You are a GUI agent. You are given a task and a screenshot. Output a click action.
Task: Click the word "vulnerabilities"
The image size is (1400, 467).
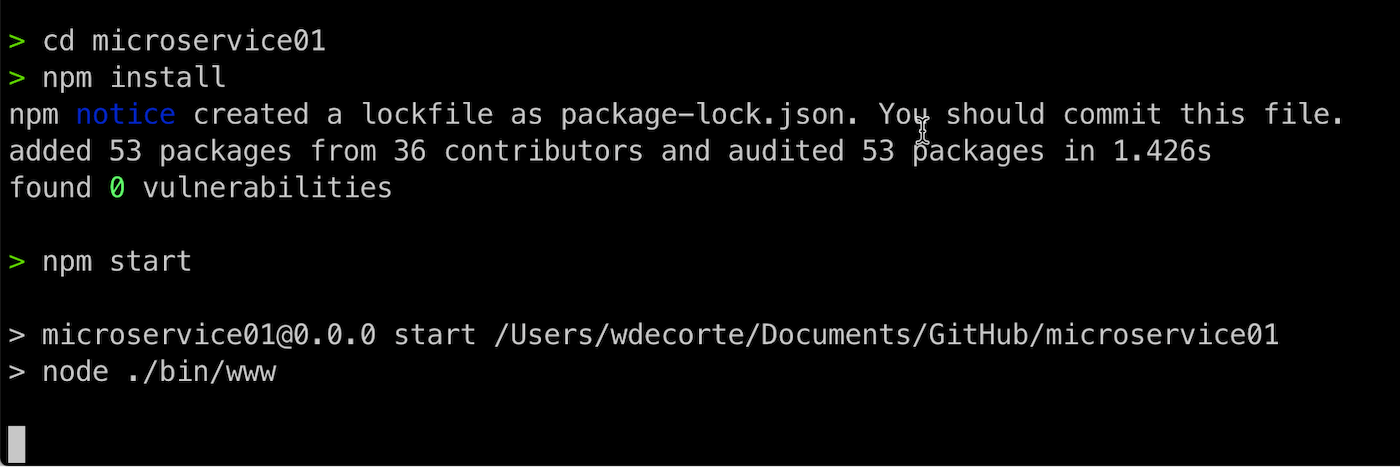tap(268, 187)
